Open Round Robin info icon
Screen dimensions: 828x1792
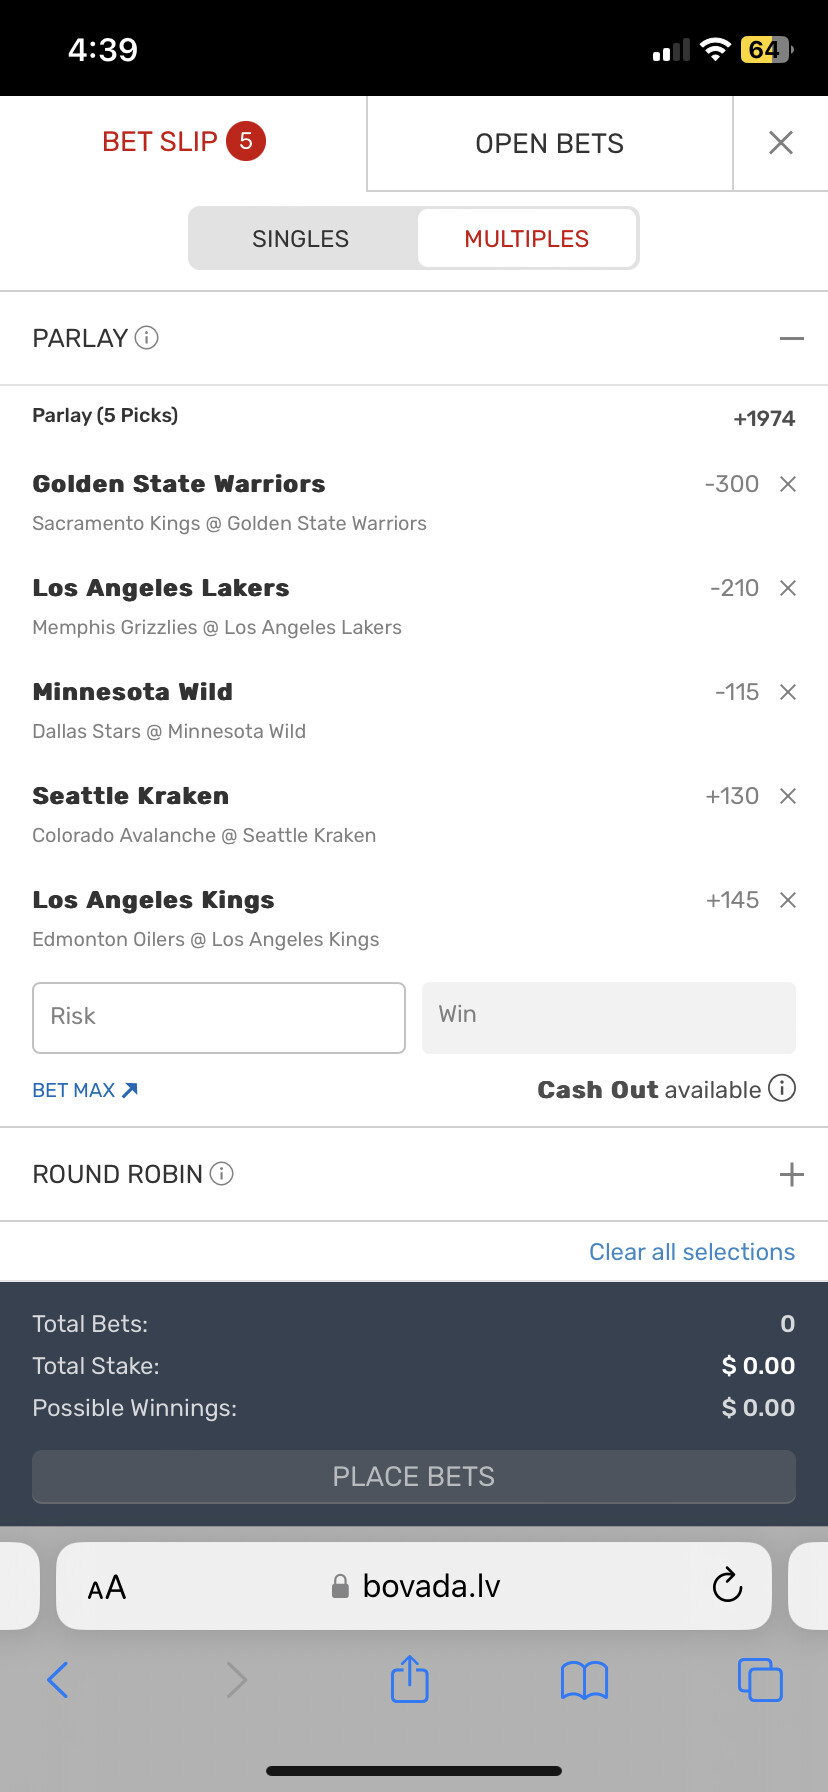coord(222,1174)
